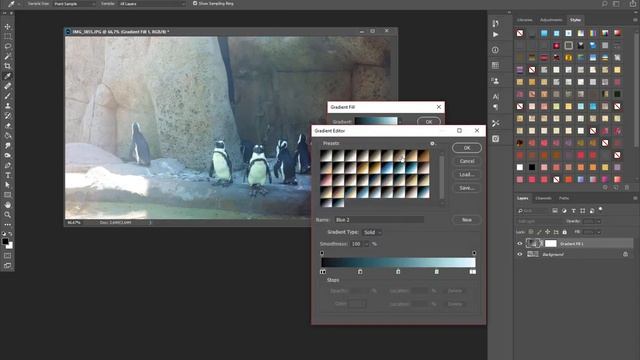Click the Smoothness value field

tap(356, 244)
